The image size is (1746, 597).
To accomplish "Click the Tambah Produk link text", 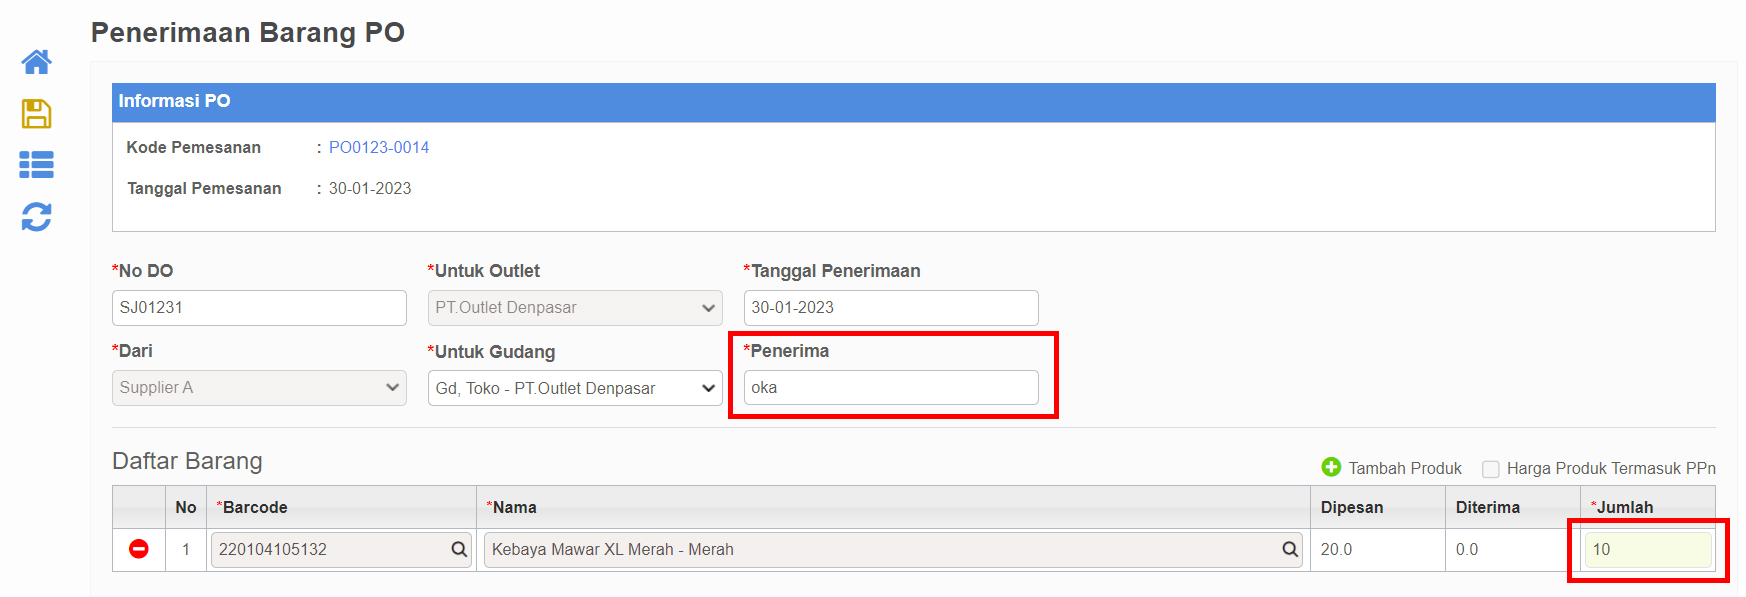I will [x=1405, y=468].
